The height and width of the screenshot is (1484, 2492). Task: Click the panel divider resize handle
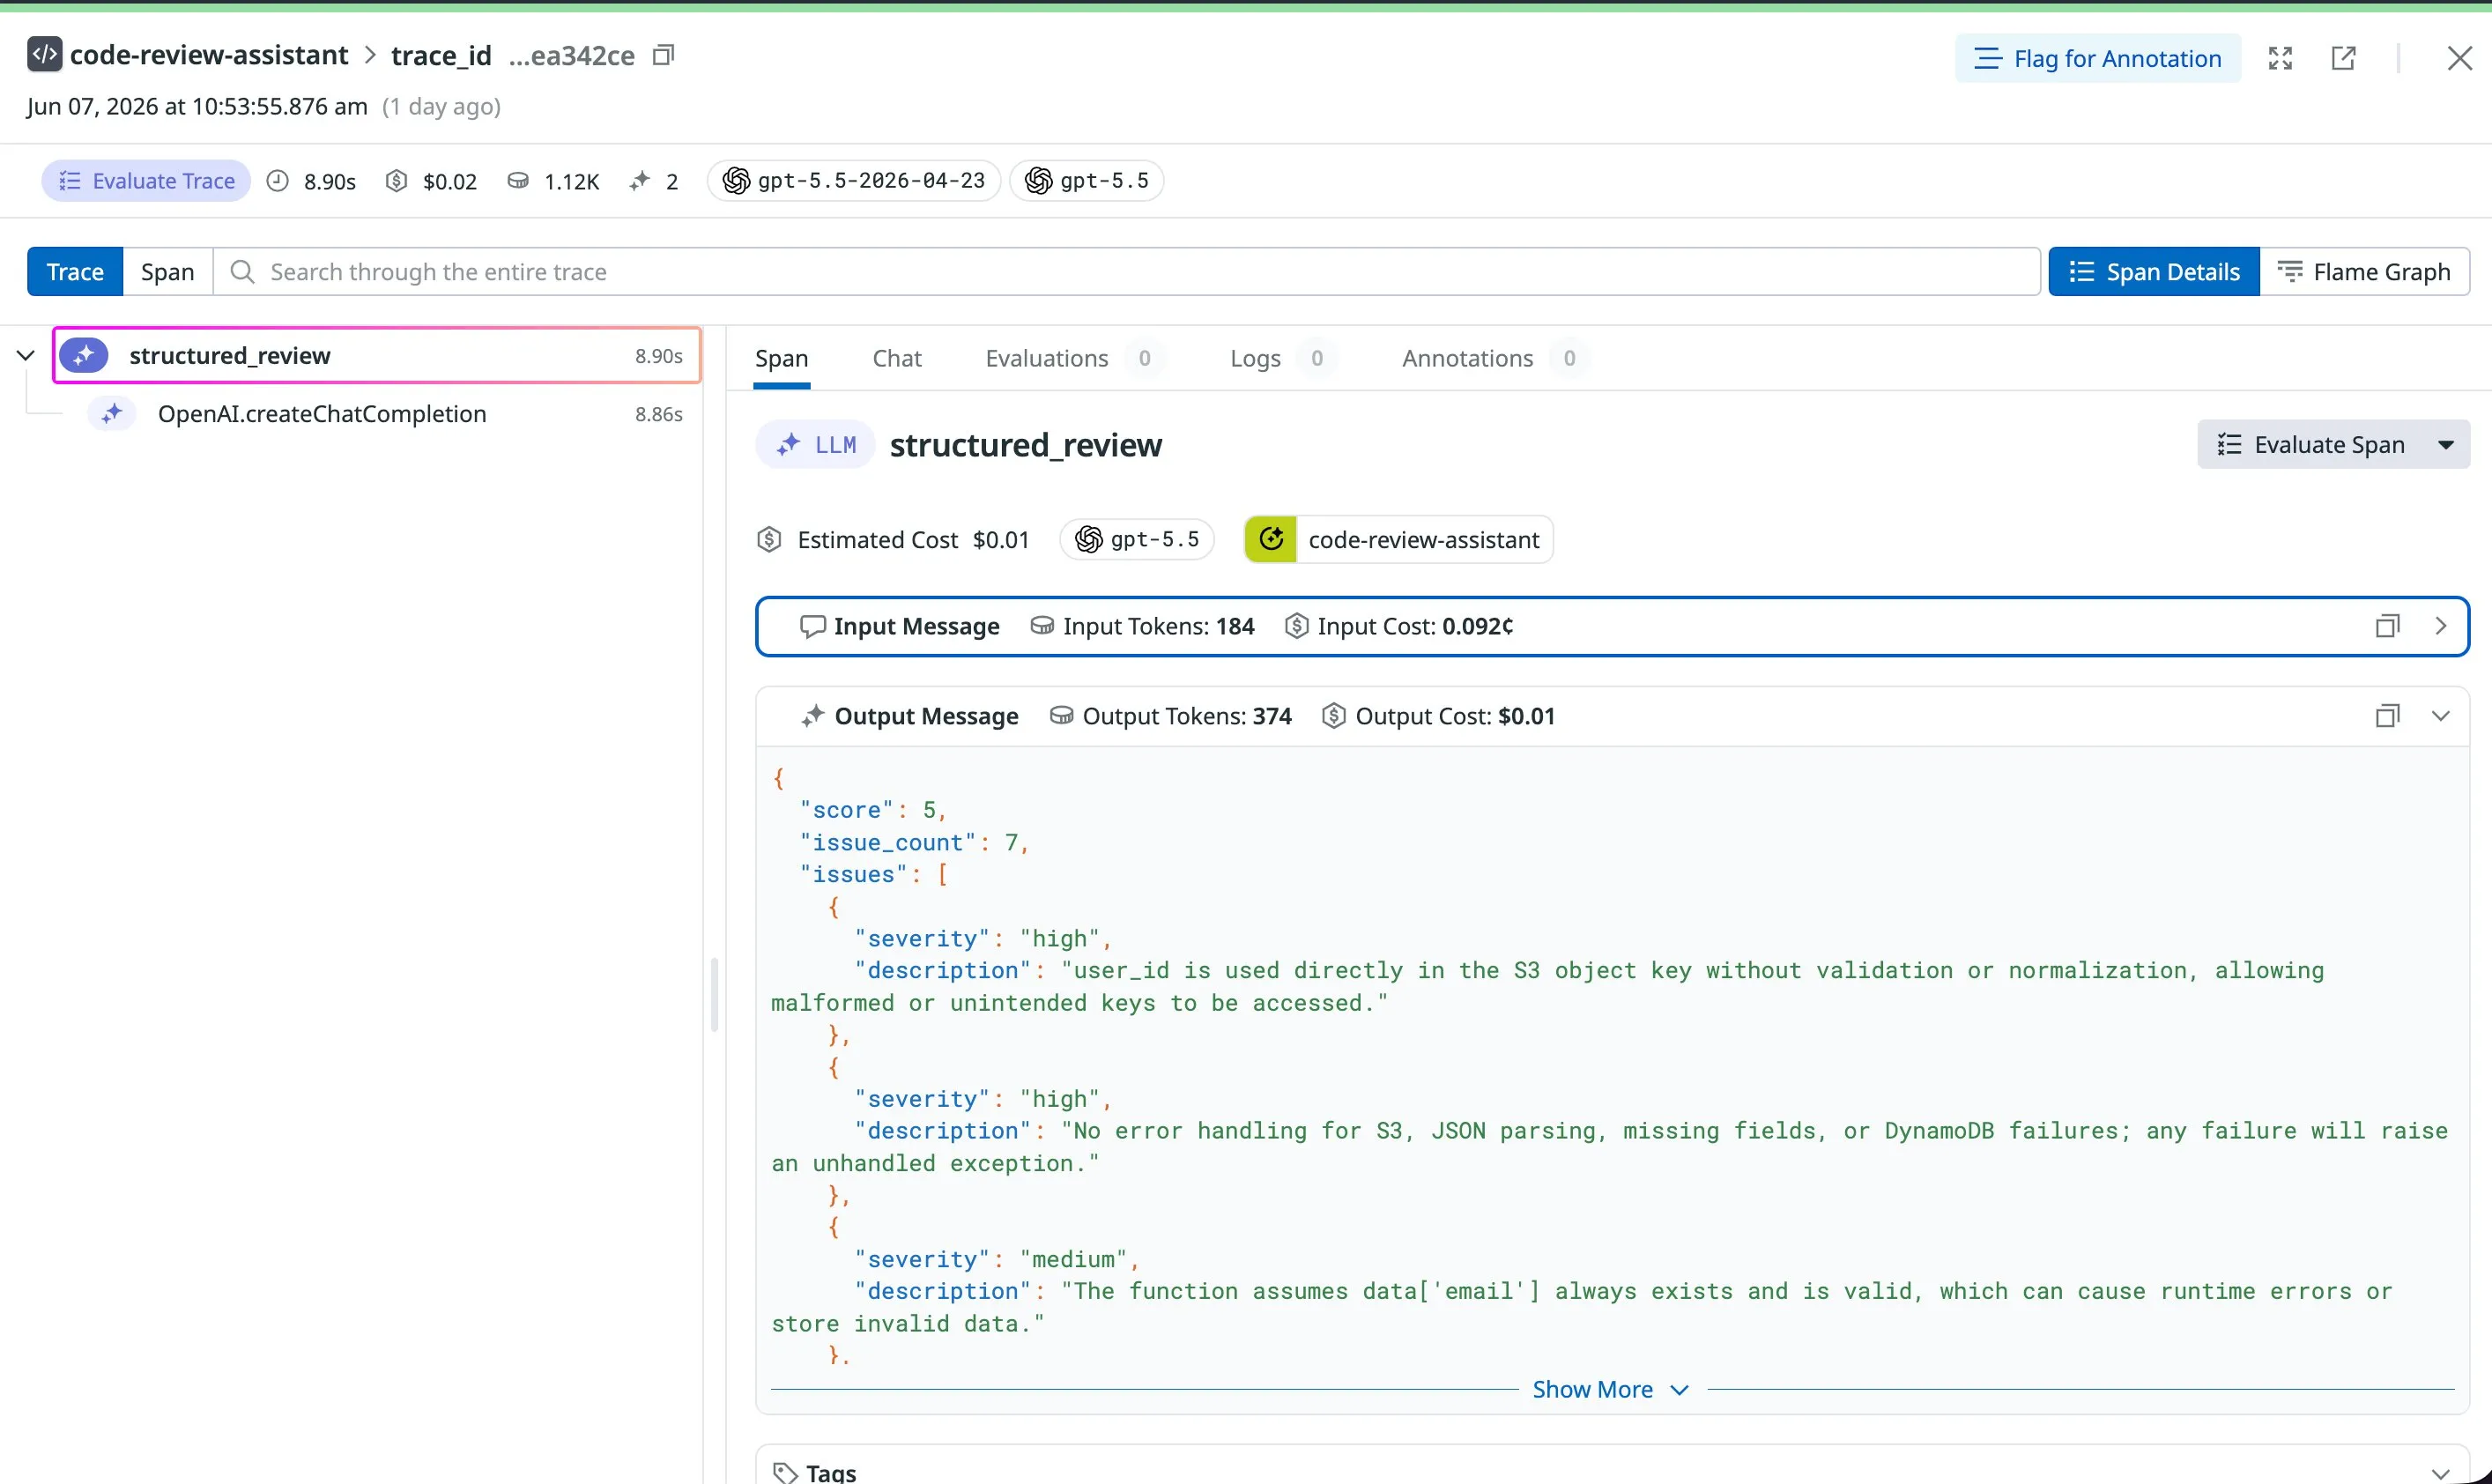point(714,995)
